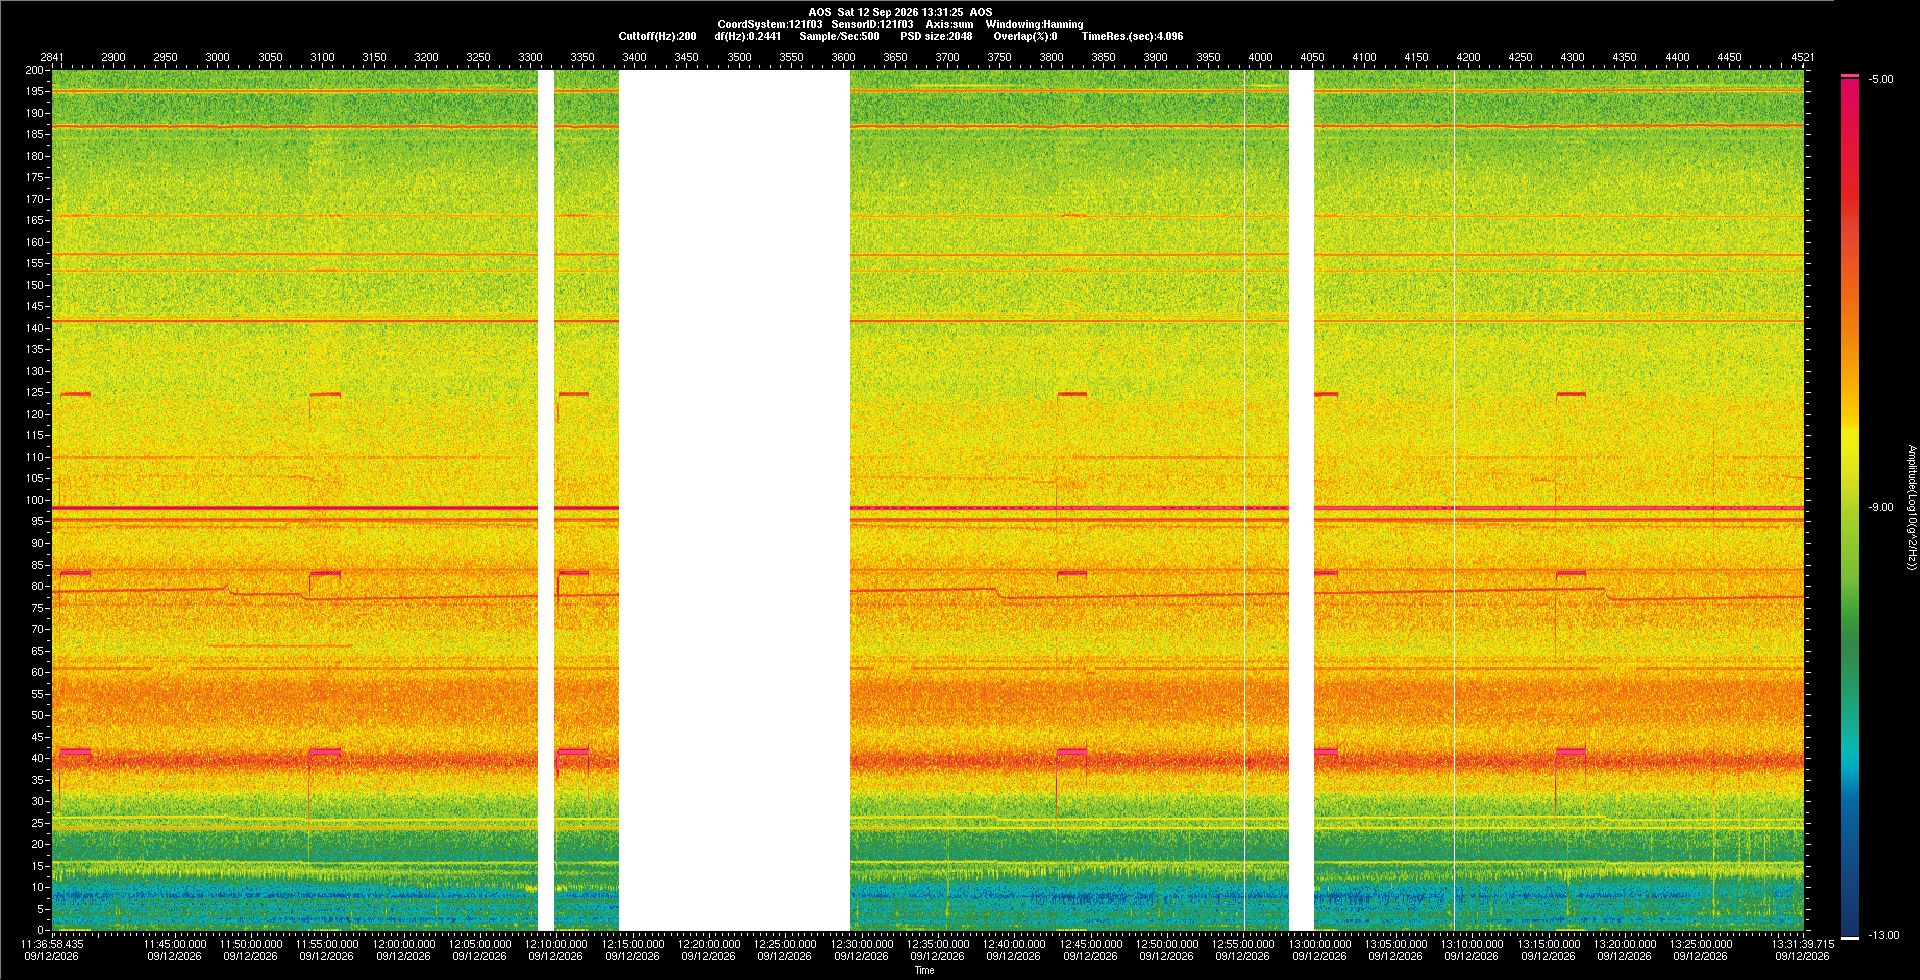This screenshot has width=1920, height=980.
Task: Click the 200 Hz frequency axis tick
Action: 36,70
